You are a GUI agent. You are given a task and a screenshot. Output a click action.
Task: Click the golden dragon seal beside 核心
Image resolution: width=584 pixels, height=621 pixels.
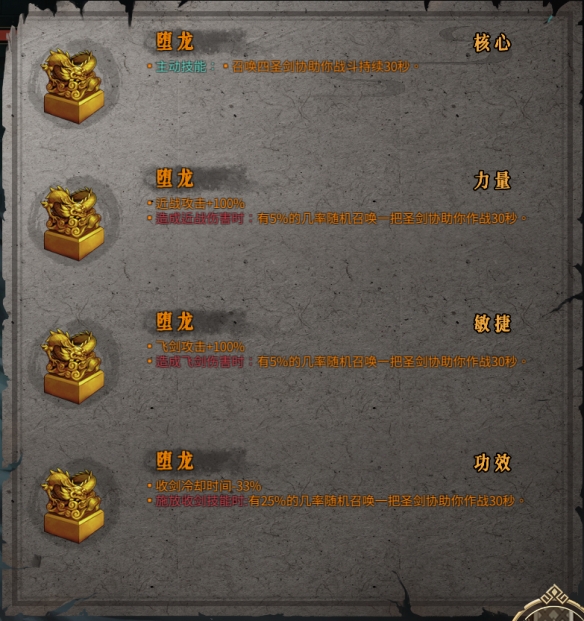click(74, 86)
